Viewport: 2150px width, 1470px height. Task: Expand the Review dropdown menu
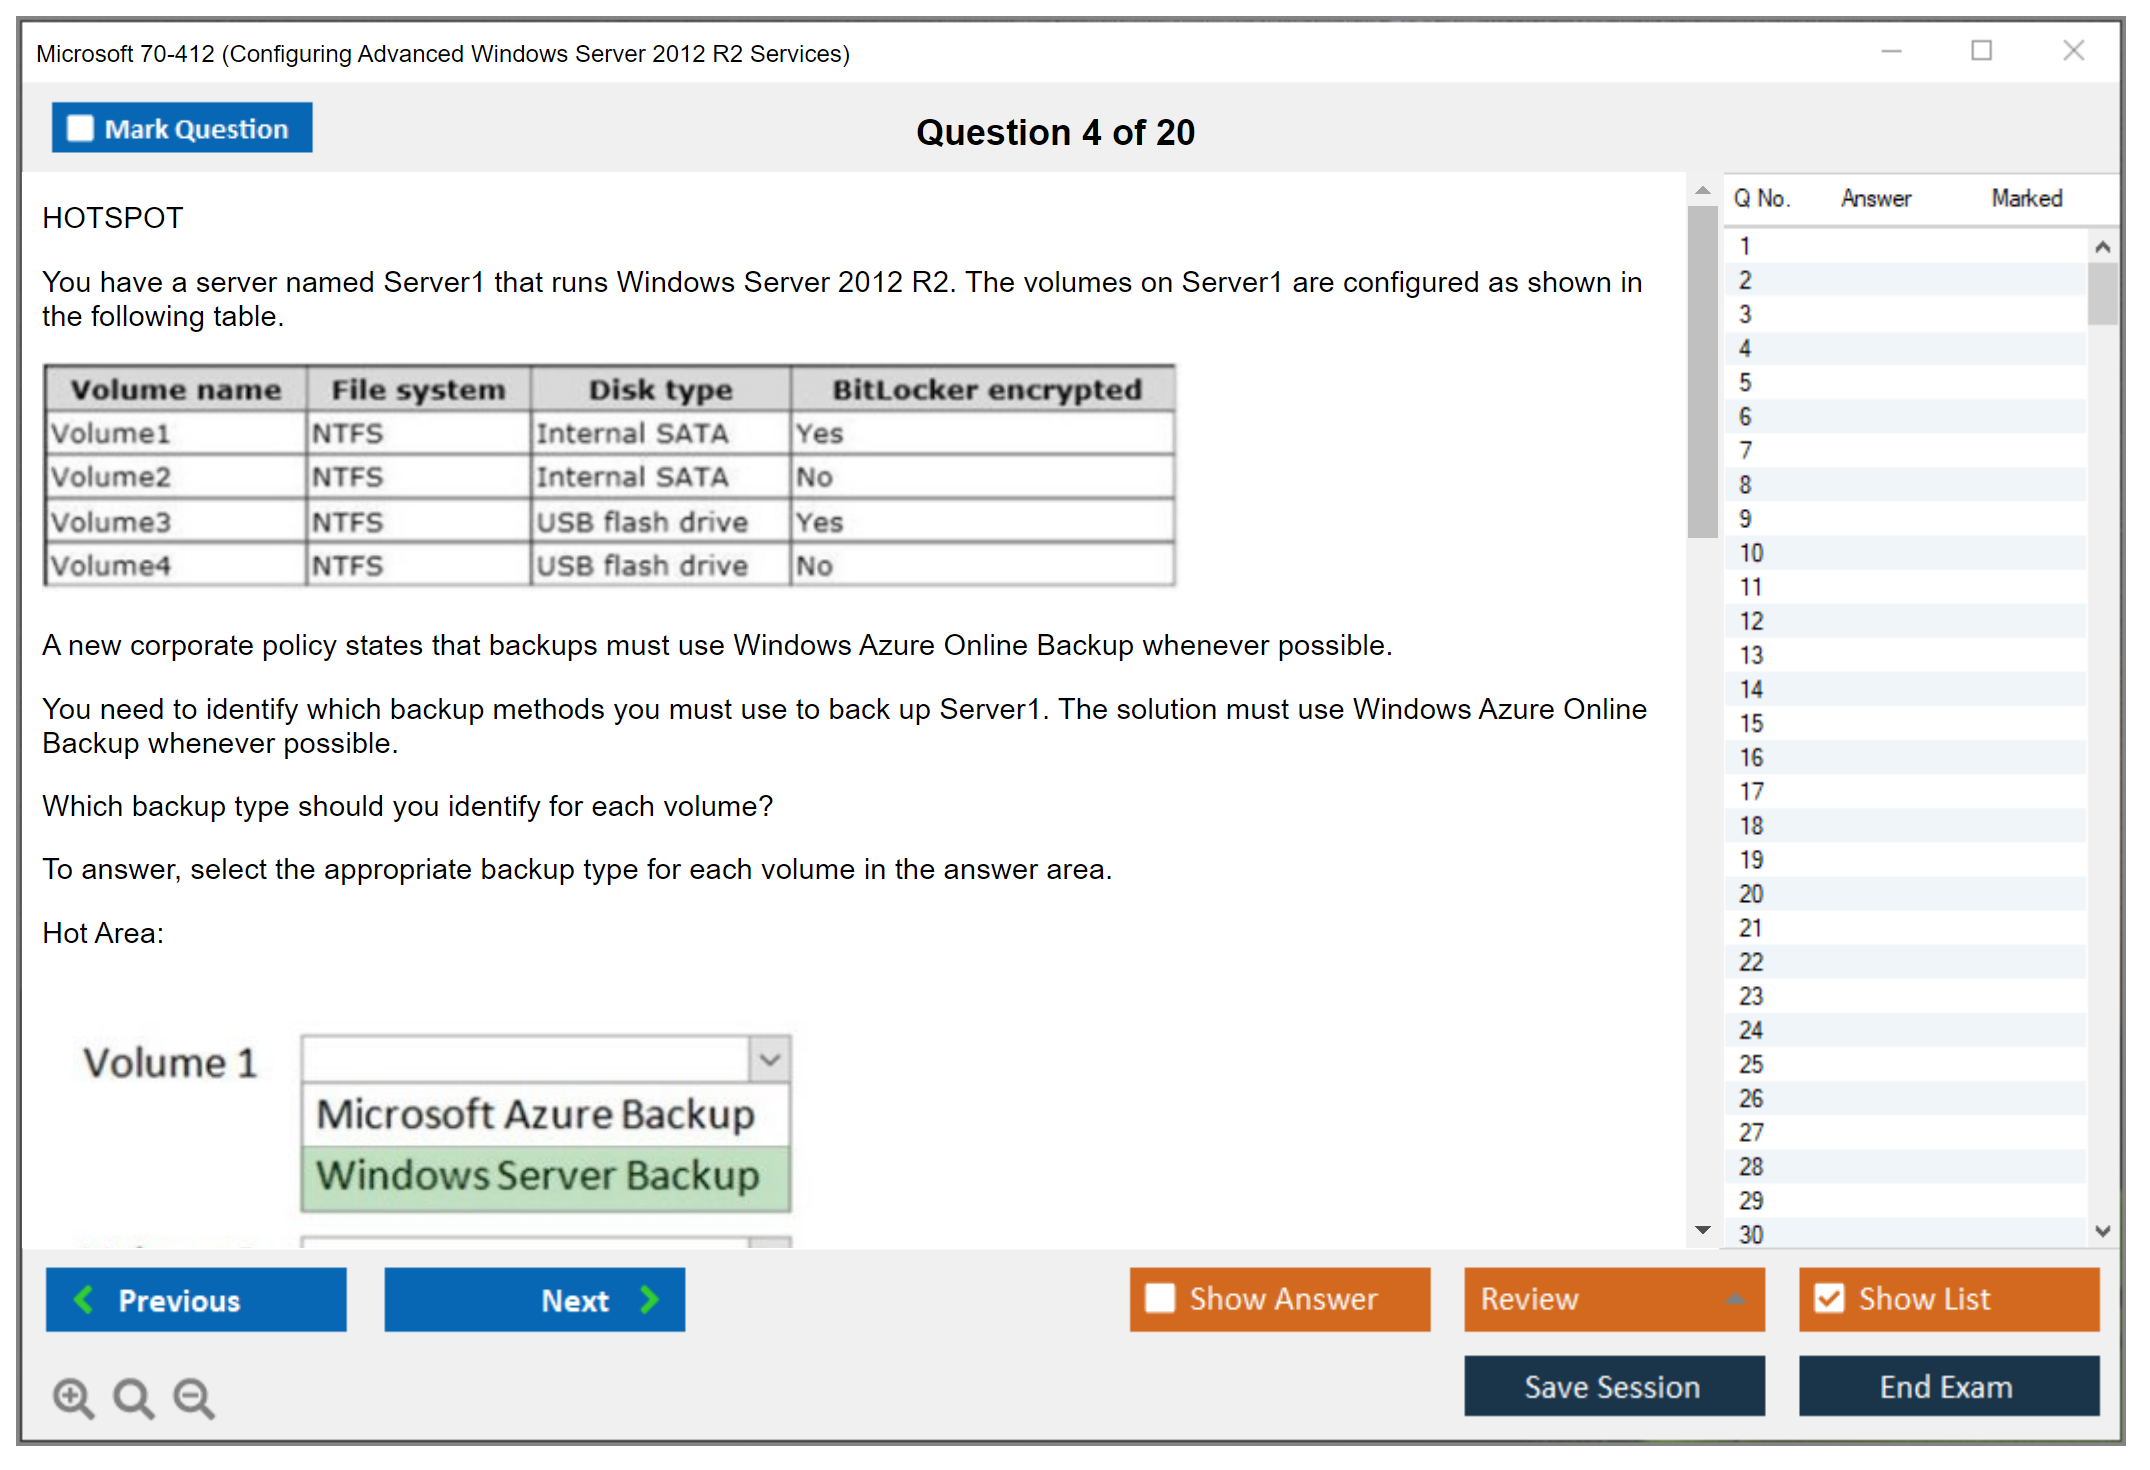coord(1735,1299)
